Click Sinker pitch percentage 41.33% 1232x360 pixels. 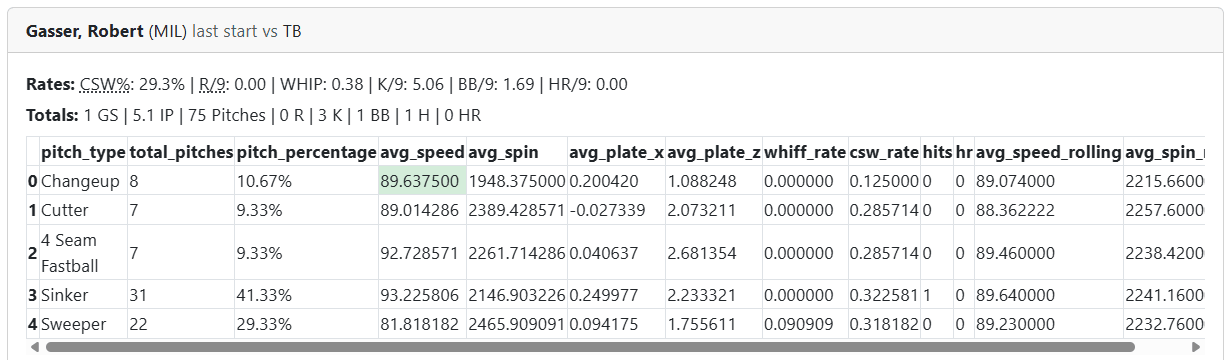tap(306, 295)
